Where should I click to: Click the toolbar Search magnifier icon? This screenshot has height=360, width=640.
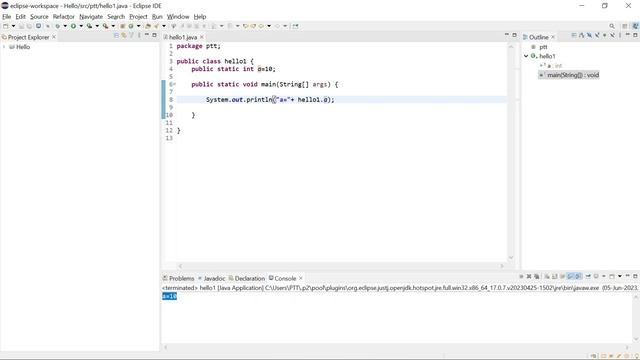click(x=612, y=26)
